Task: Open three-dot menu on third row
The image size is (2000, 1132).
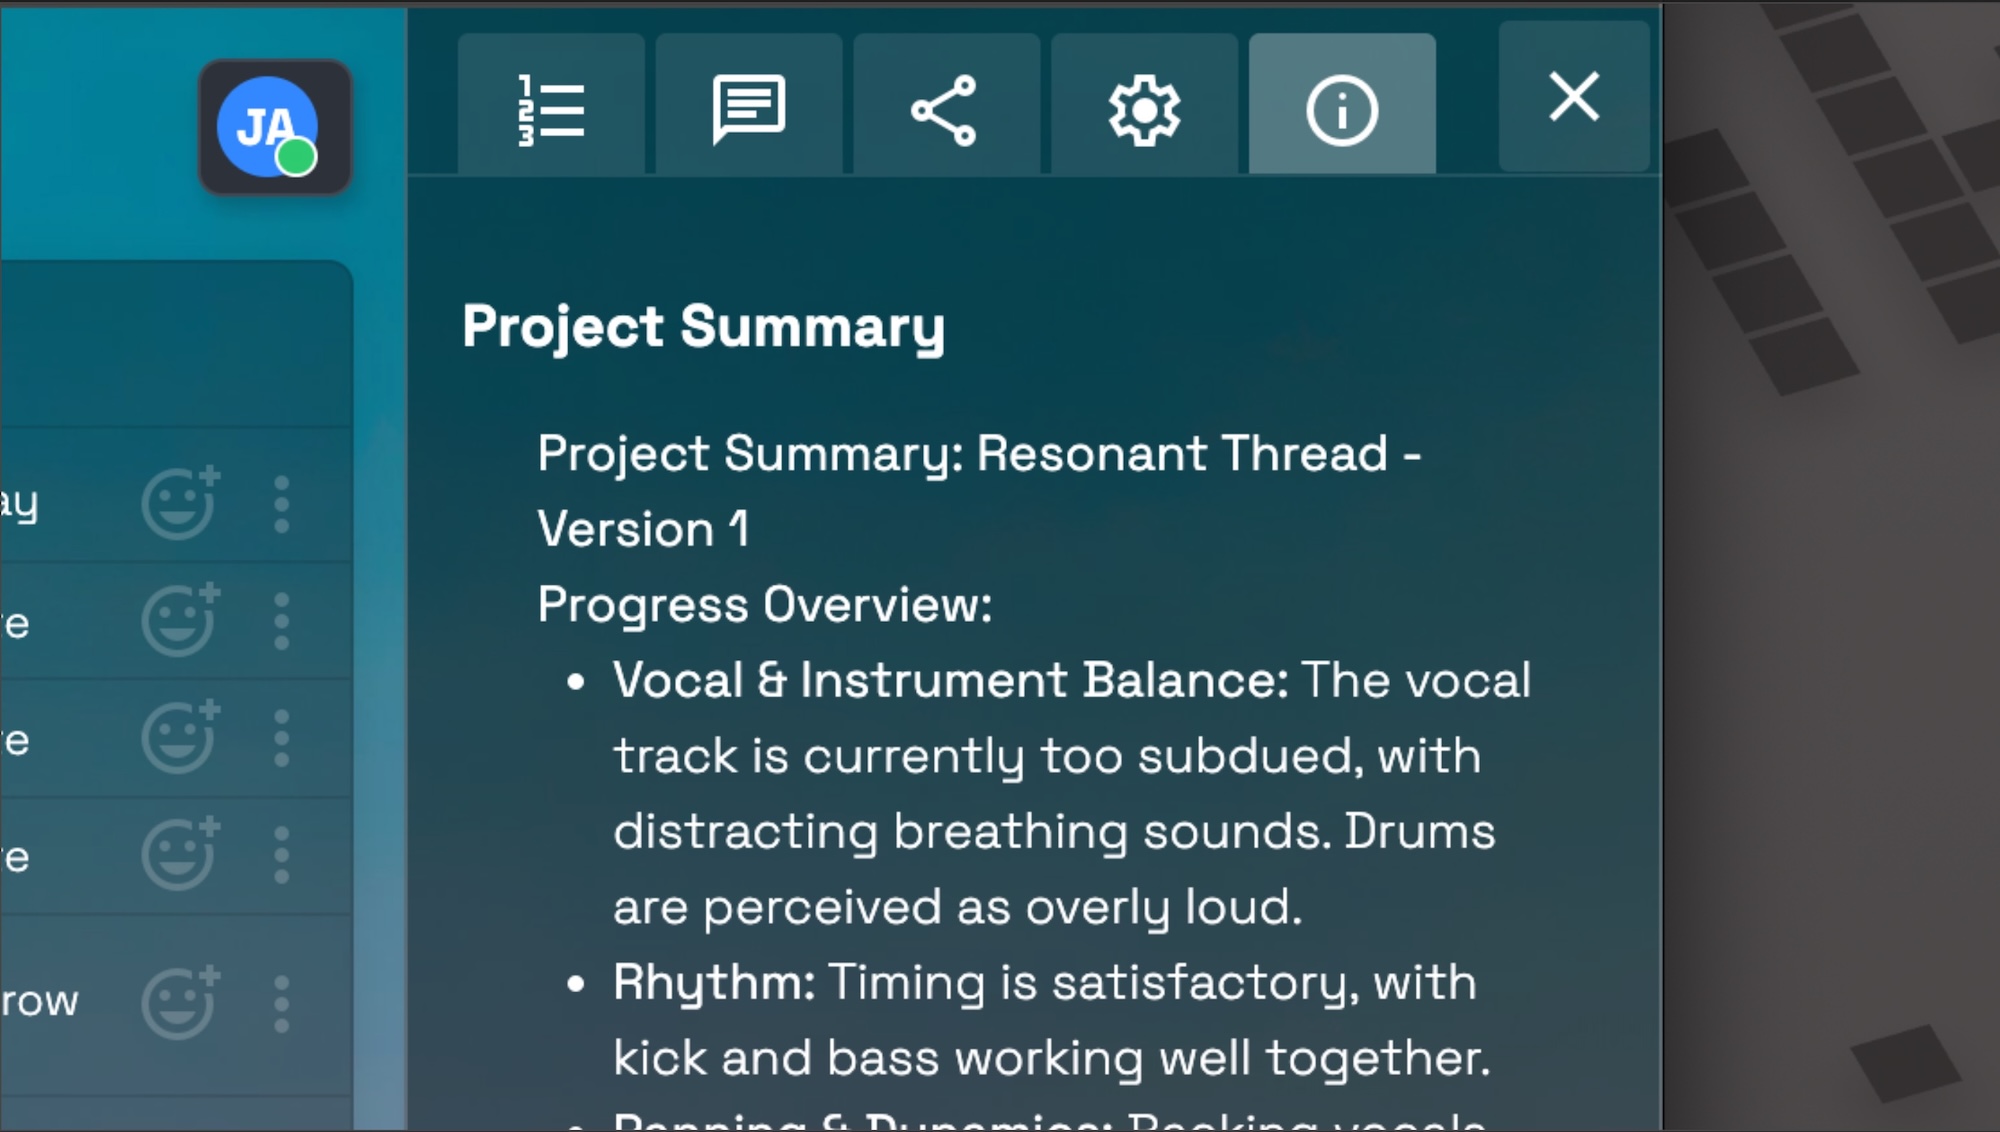Action: pyautogui.click(x=282, y=737)
